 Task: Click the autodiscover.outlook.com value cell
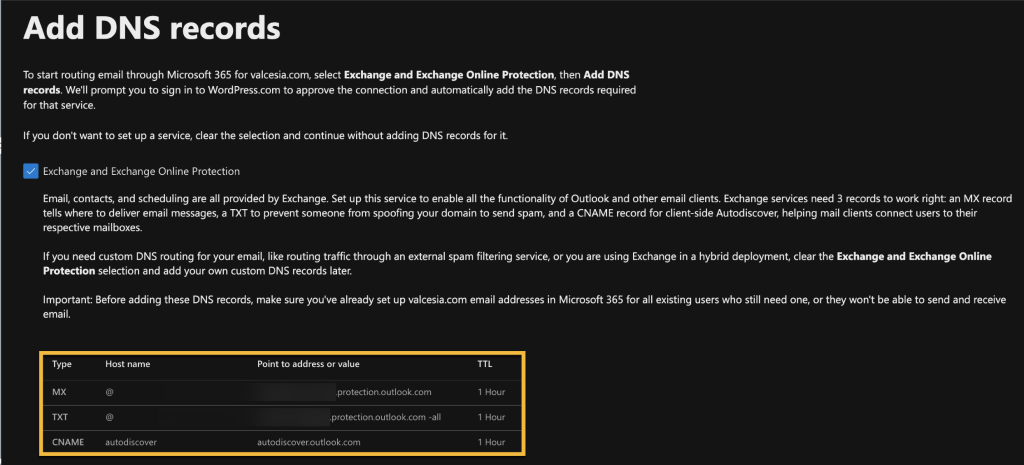coord(308,441)
